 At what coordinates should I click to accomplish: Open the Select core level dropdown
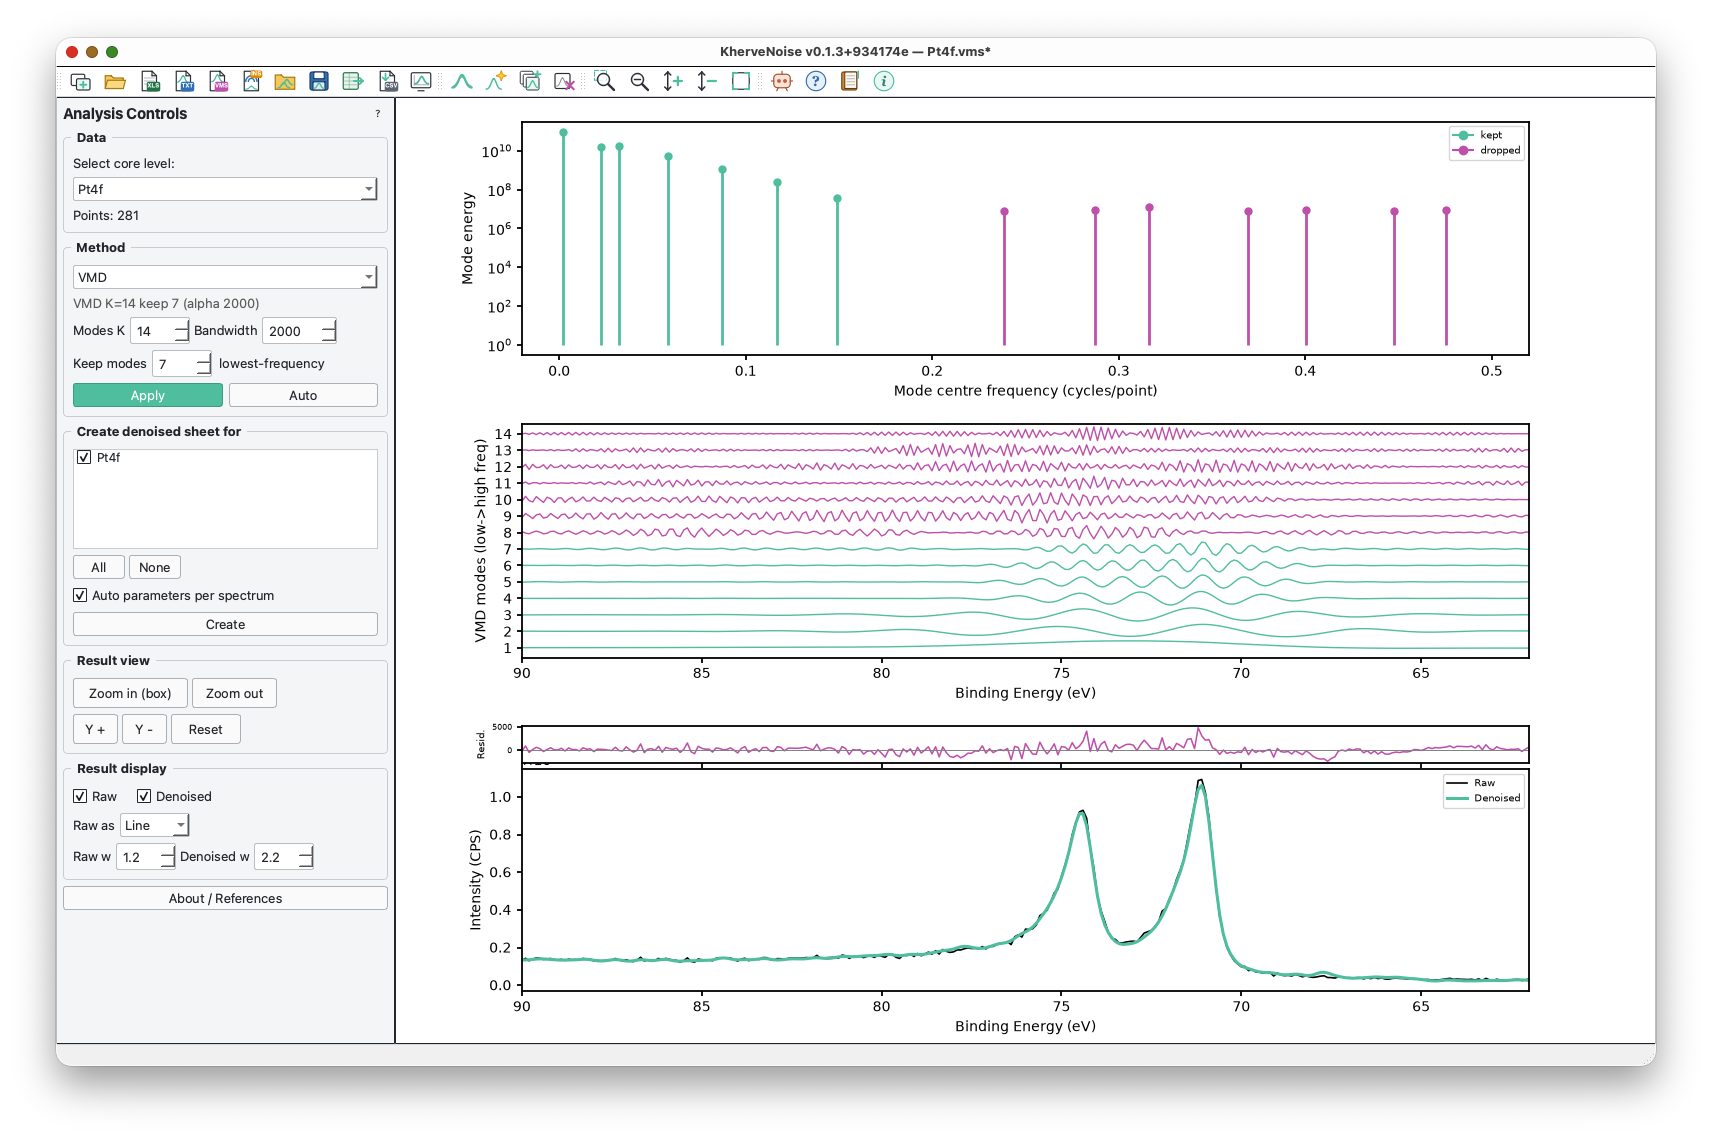point(225,189)
